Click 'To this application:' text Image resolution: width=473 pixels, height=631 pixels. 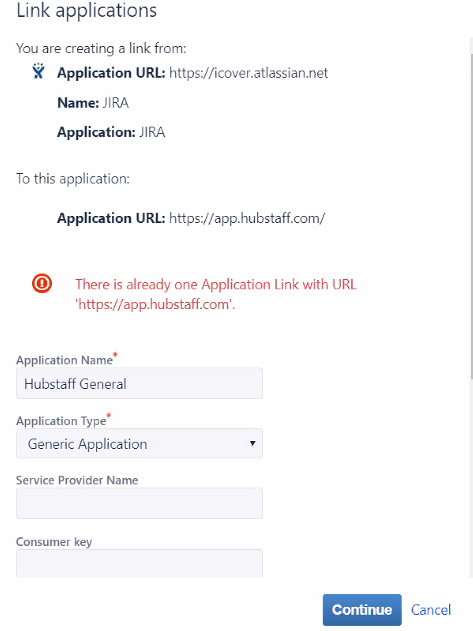(73, 179)
